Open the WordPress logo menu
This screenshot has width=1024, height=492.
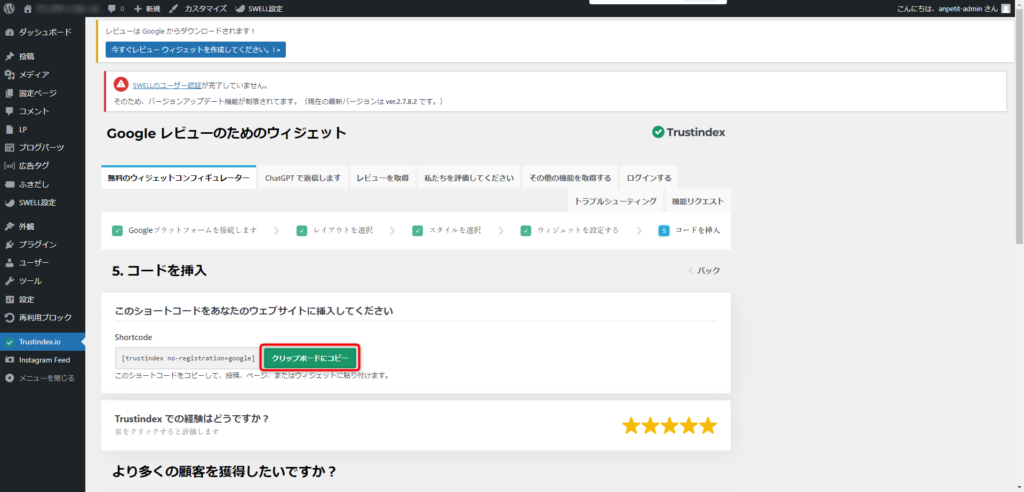(x=9, y=9)
